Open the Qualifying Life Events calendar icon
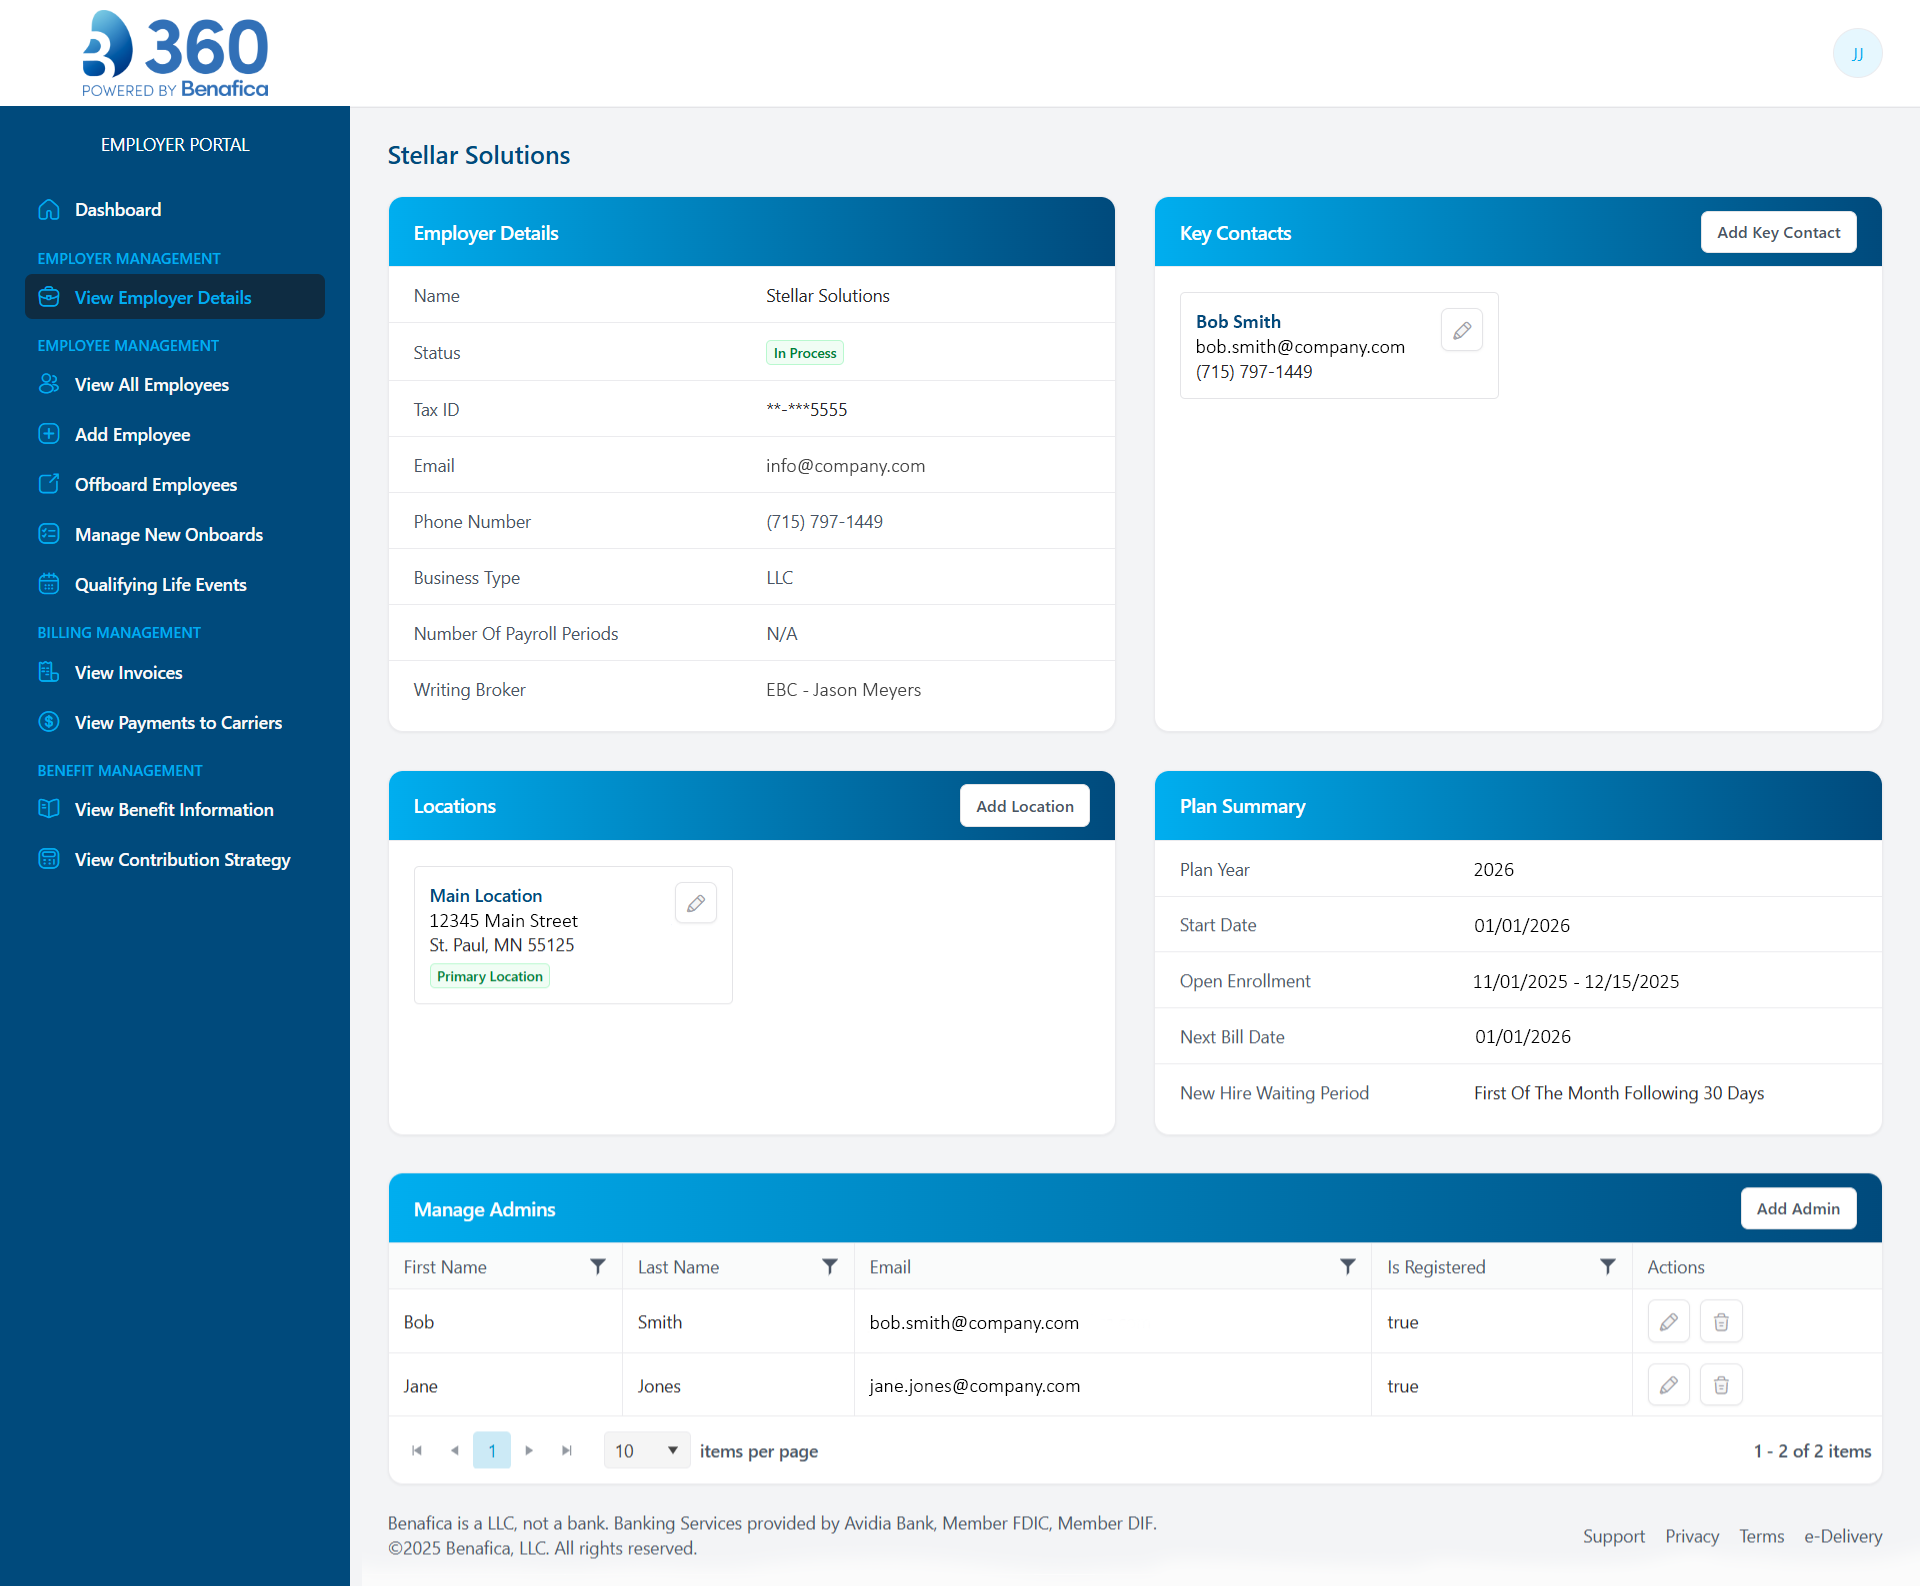Image resolution: width=1920 pixels, height=1586 pixels. [x=49, y=584]
